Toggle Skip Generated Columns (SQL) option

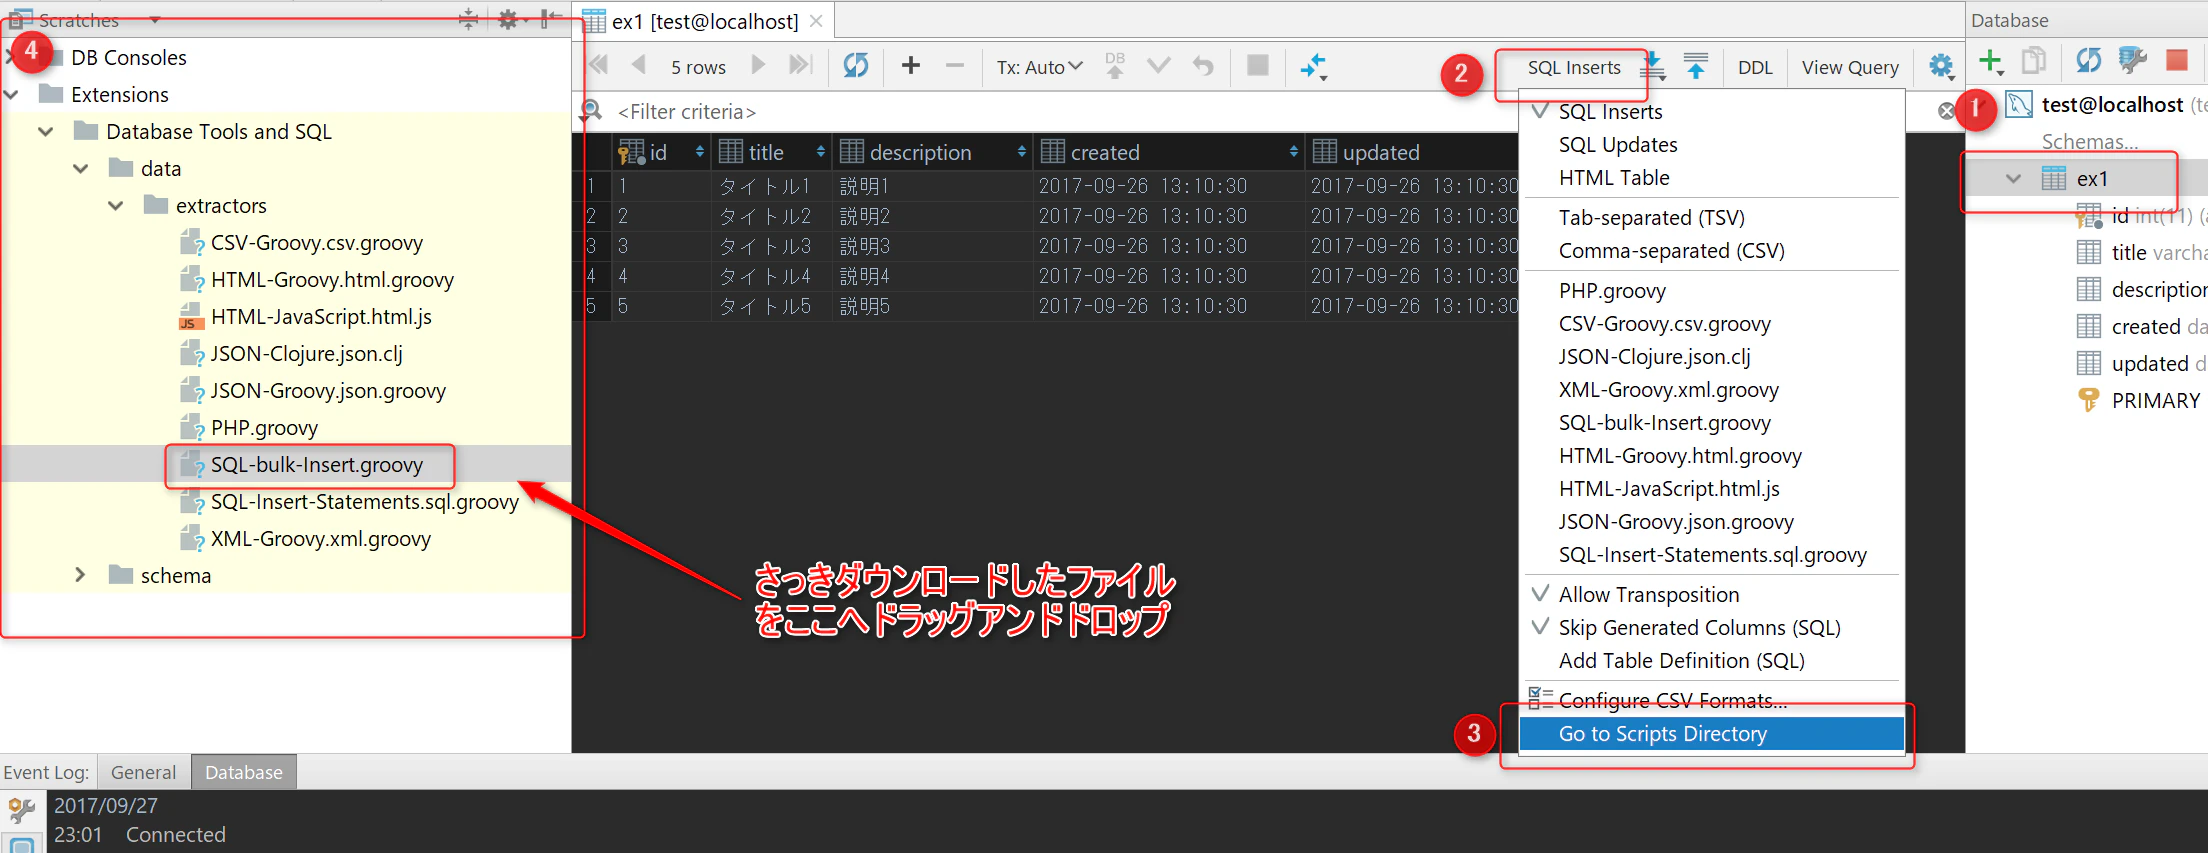pos(1699,628)
